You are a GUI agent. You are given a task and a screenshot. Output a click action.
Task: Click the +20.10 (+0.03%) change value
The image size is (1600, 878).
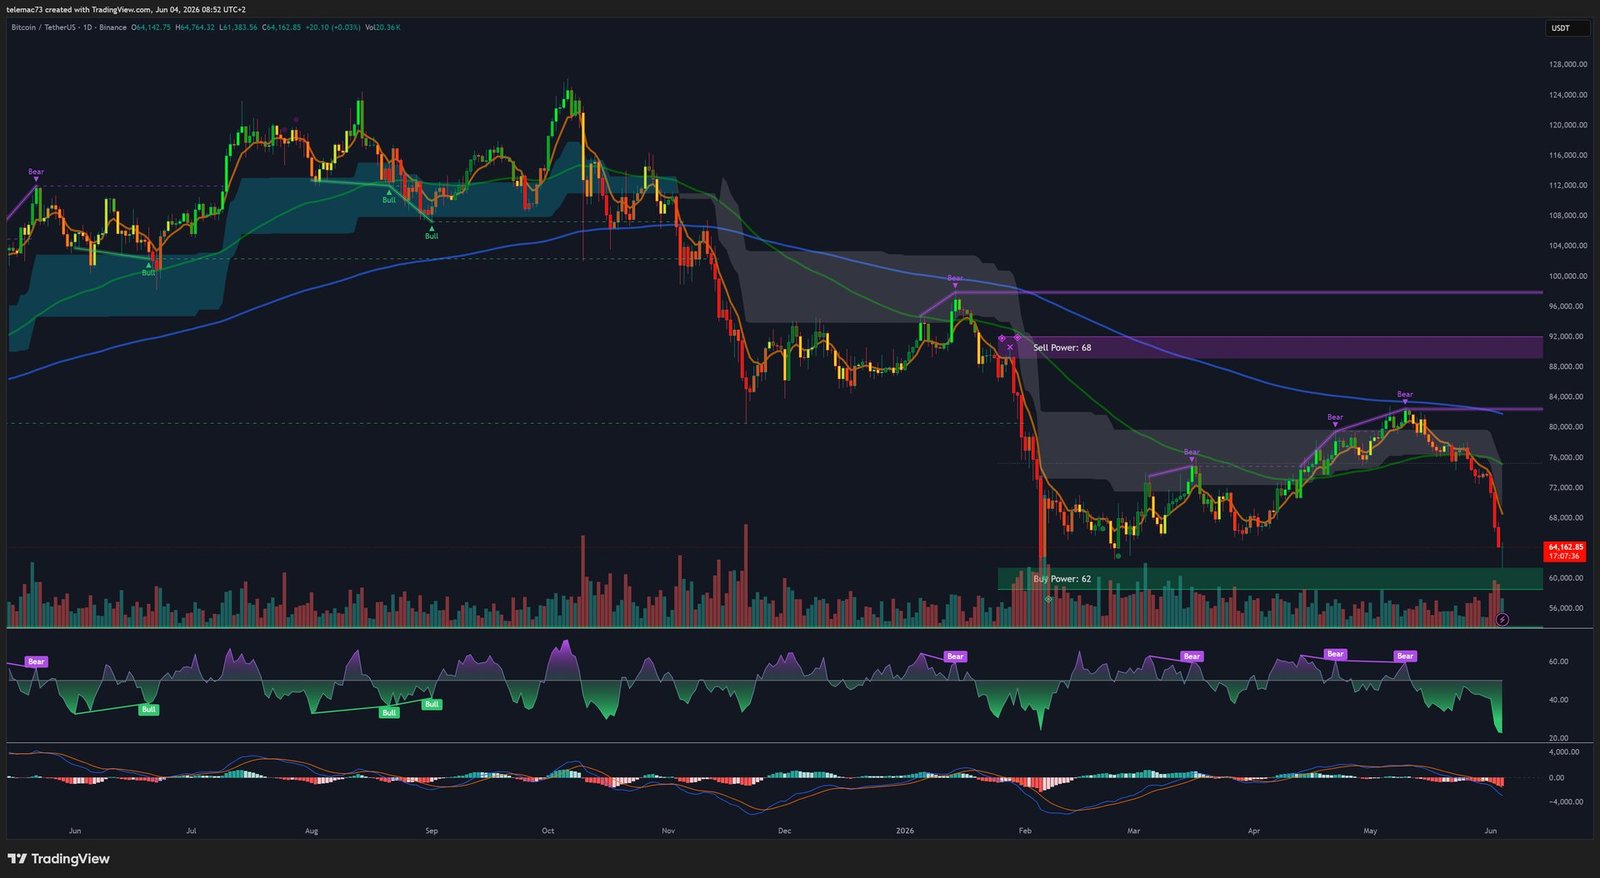click(x=333, y=27)
